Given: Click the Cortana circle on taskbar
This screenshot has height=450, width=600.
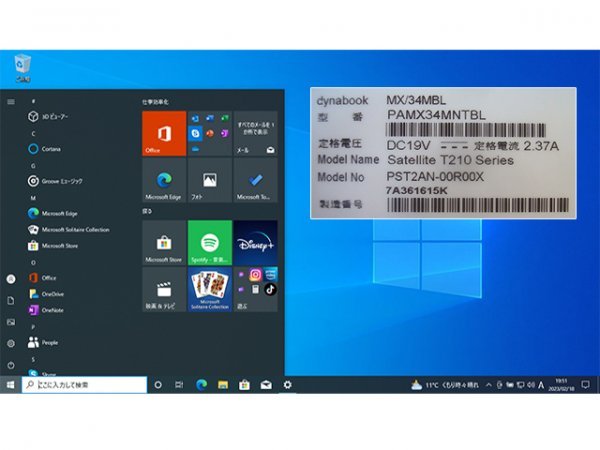Looking at the screenshot, I should pyautogui.click(x=158, y=385).
